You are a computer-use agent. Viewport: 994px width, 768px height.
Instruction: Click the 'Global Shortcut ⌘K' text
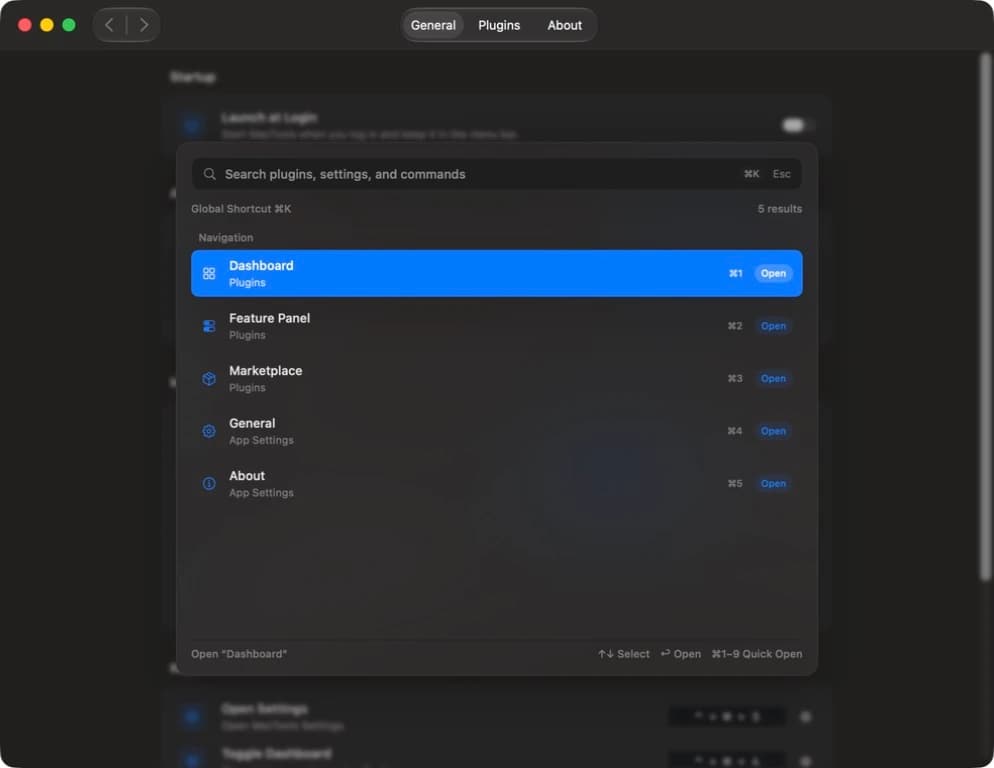(241, 209)
